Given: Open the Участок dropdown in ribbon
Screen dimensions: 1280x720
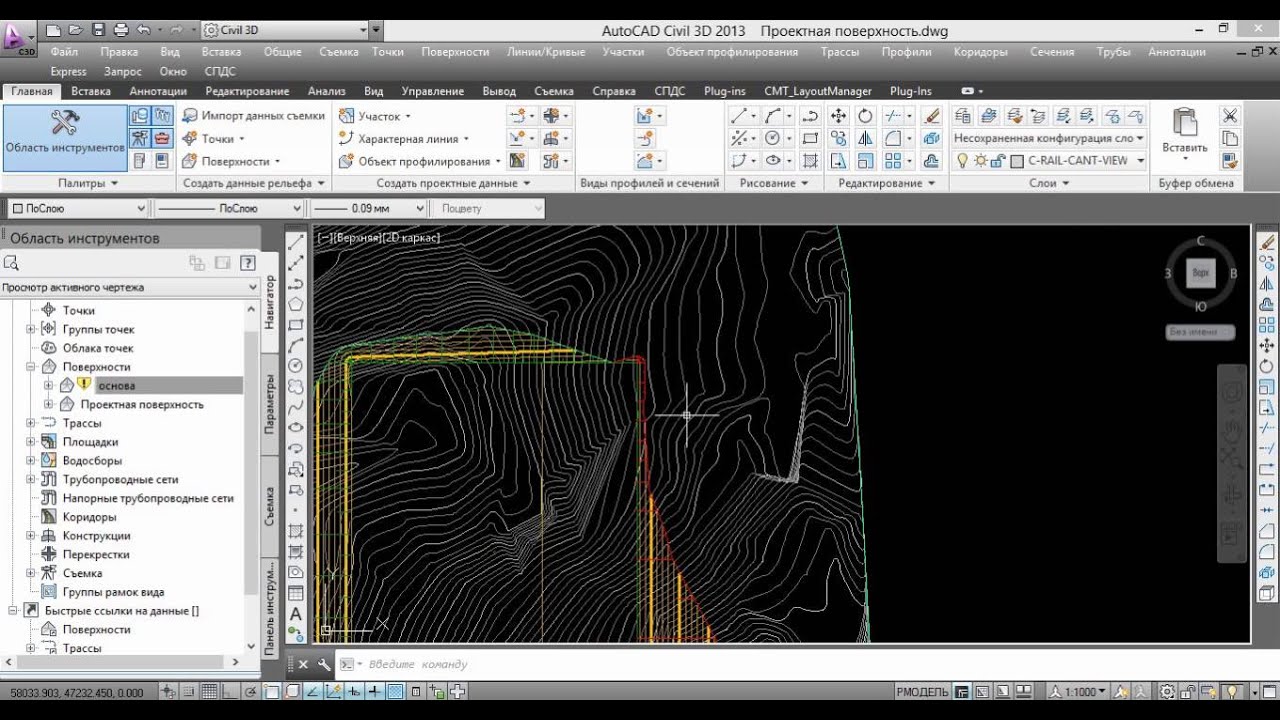Looking at the screenshot, I should (376, 116).
